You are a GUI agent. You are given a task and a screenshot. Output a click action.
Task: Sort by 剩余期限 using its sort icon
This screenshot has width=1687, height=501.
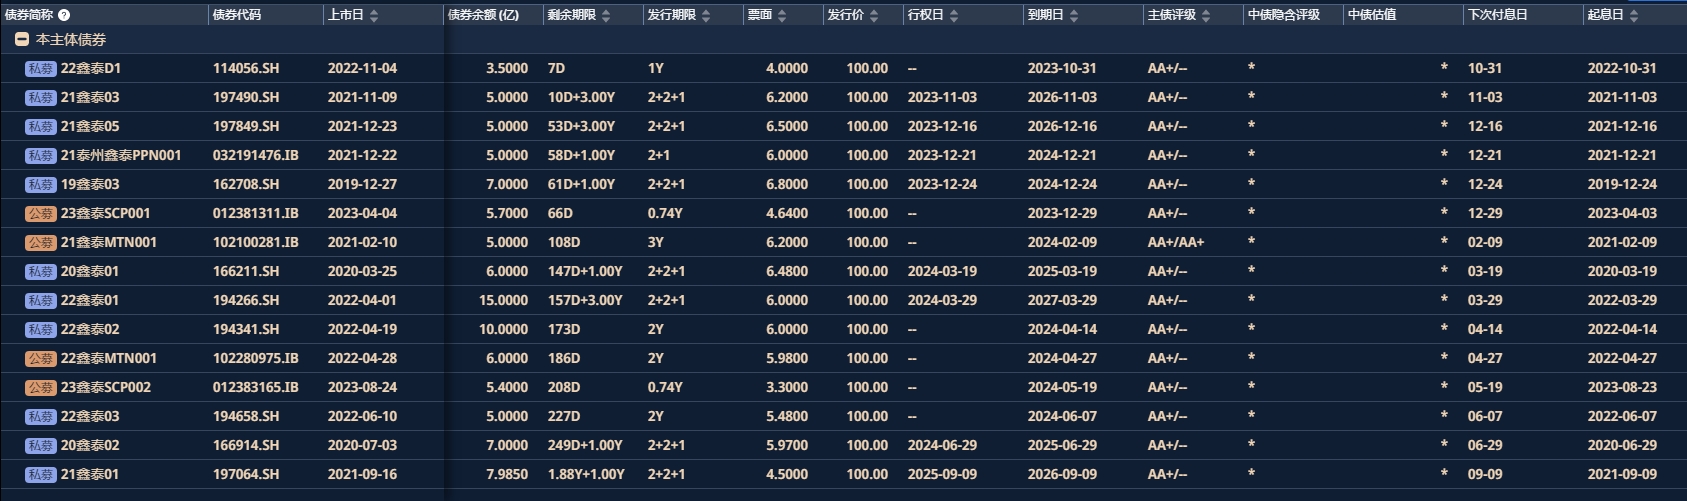tap(606, 15)
